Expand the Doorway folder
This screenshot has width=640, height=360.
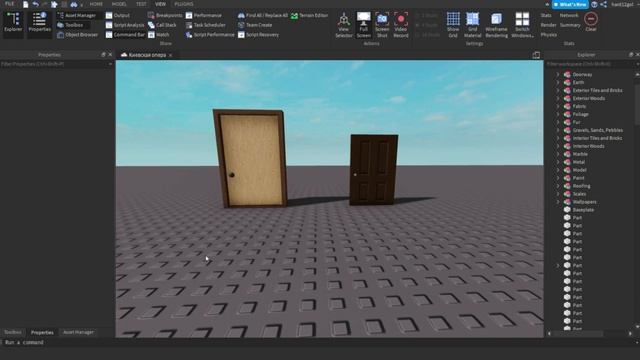pos(558,74)
